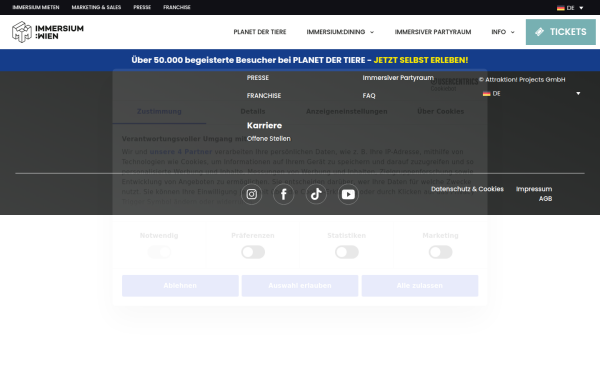Open Marketing & Sales top link
This screenshot has width=600, height=375.
click(96, 7)
